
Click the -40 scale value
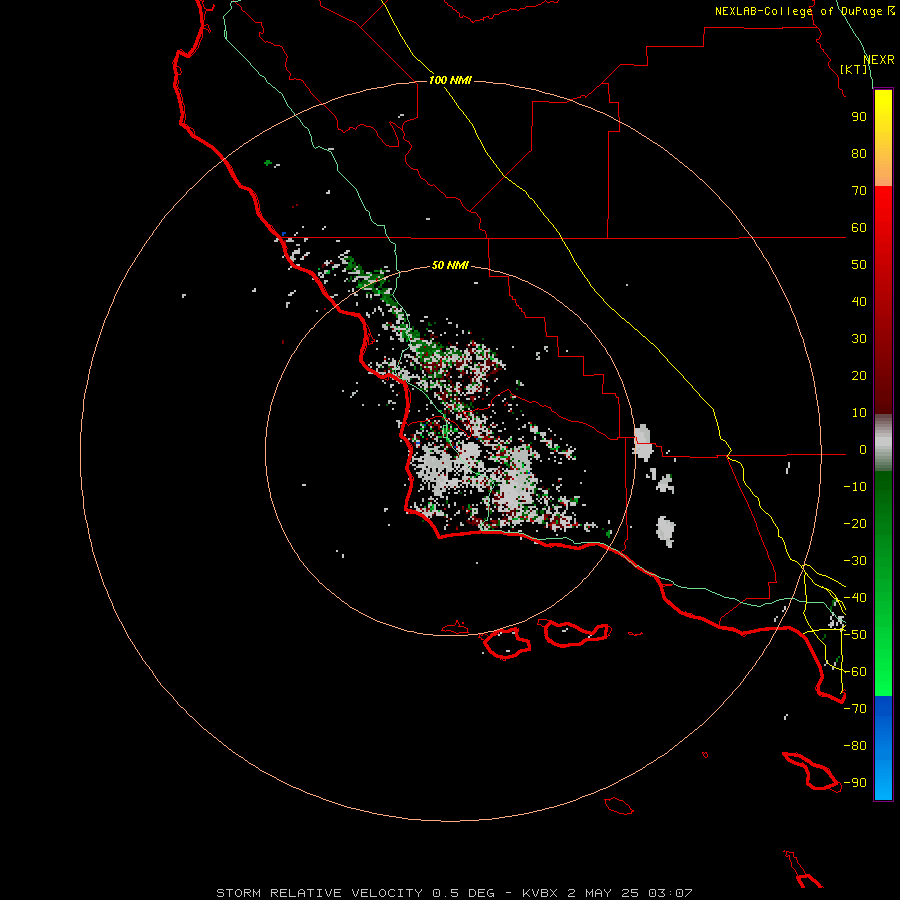click(855, 598)
